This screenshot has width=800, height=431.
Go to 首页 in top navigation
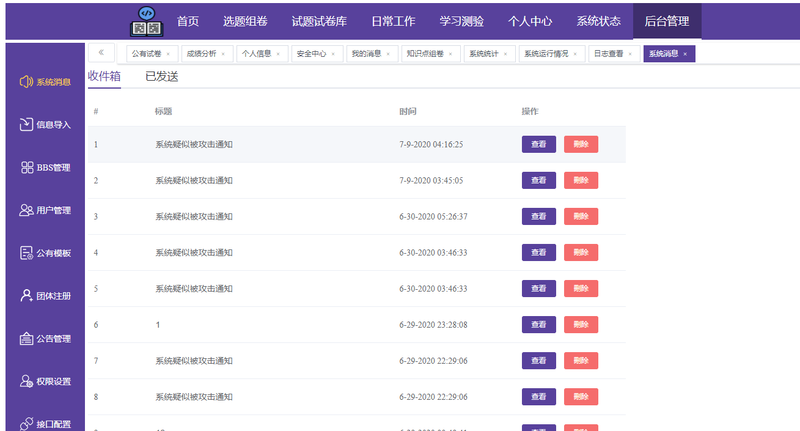188,21
